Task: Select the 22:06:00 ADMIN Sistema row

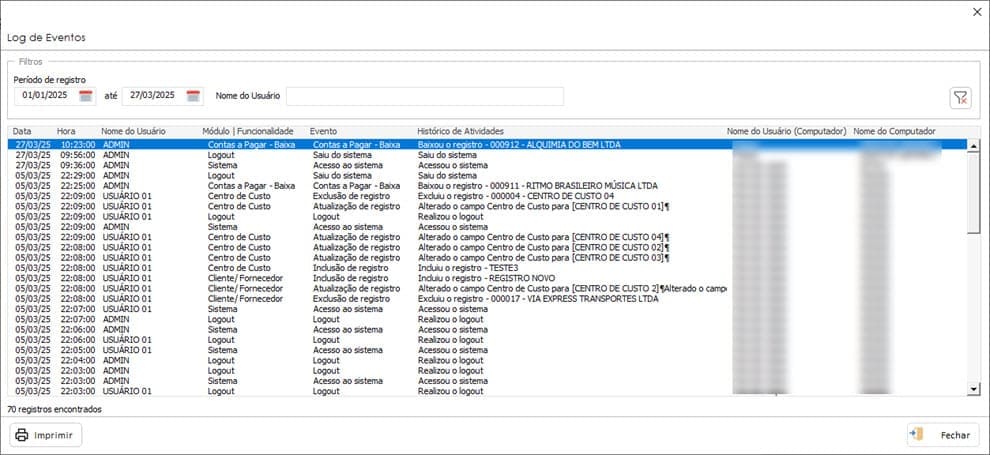Action: point(487,329)
